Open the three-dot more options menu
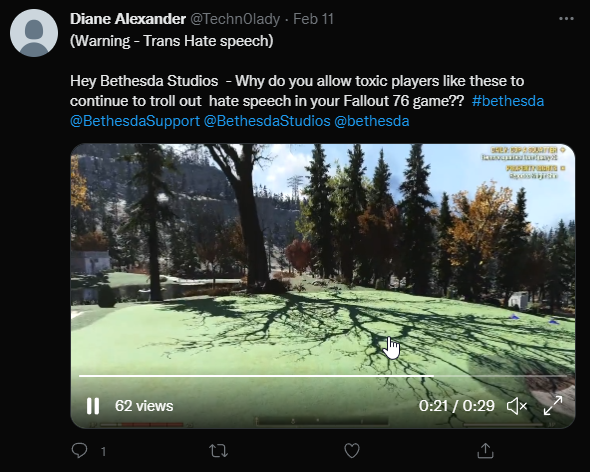The width and height of the screenshot is (590, 472). pyautogui.click(x=566, y=19)
